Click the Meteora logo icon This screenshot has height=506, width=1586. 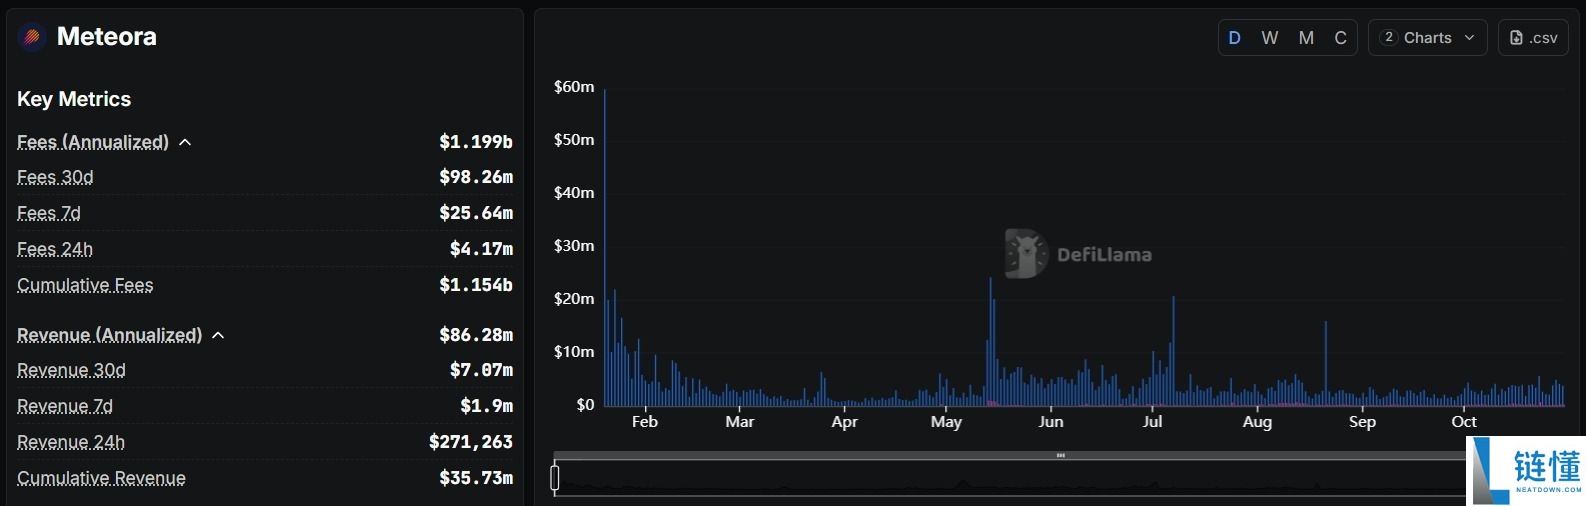tap(32, 37)
